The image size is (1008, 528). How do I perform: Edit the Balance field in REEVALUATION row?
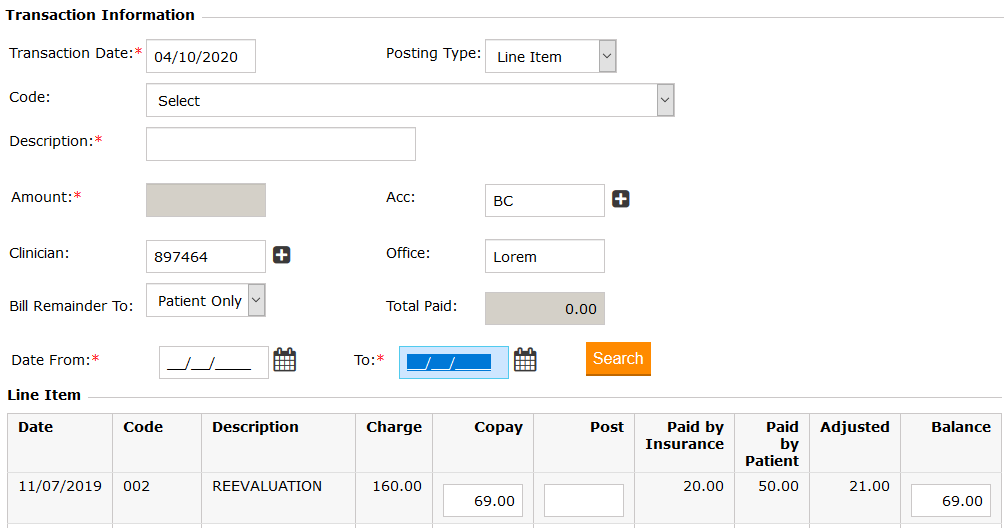point(950,500)
